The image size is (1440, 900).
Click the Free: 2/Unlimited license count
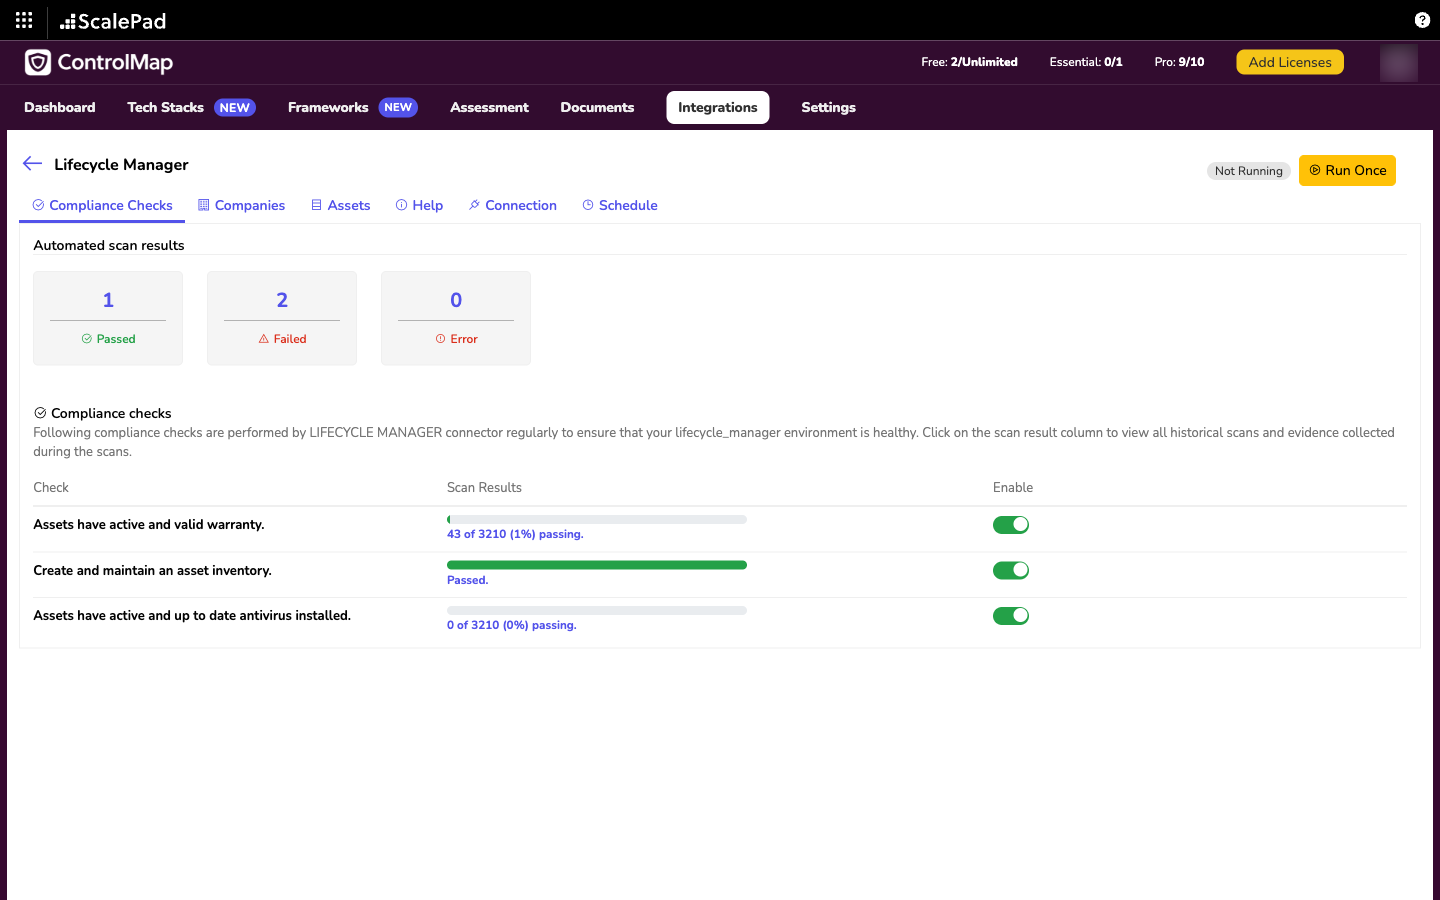(x=969, y=62)
